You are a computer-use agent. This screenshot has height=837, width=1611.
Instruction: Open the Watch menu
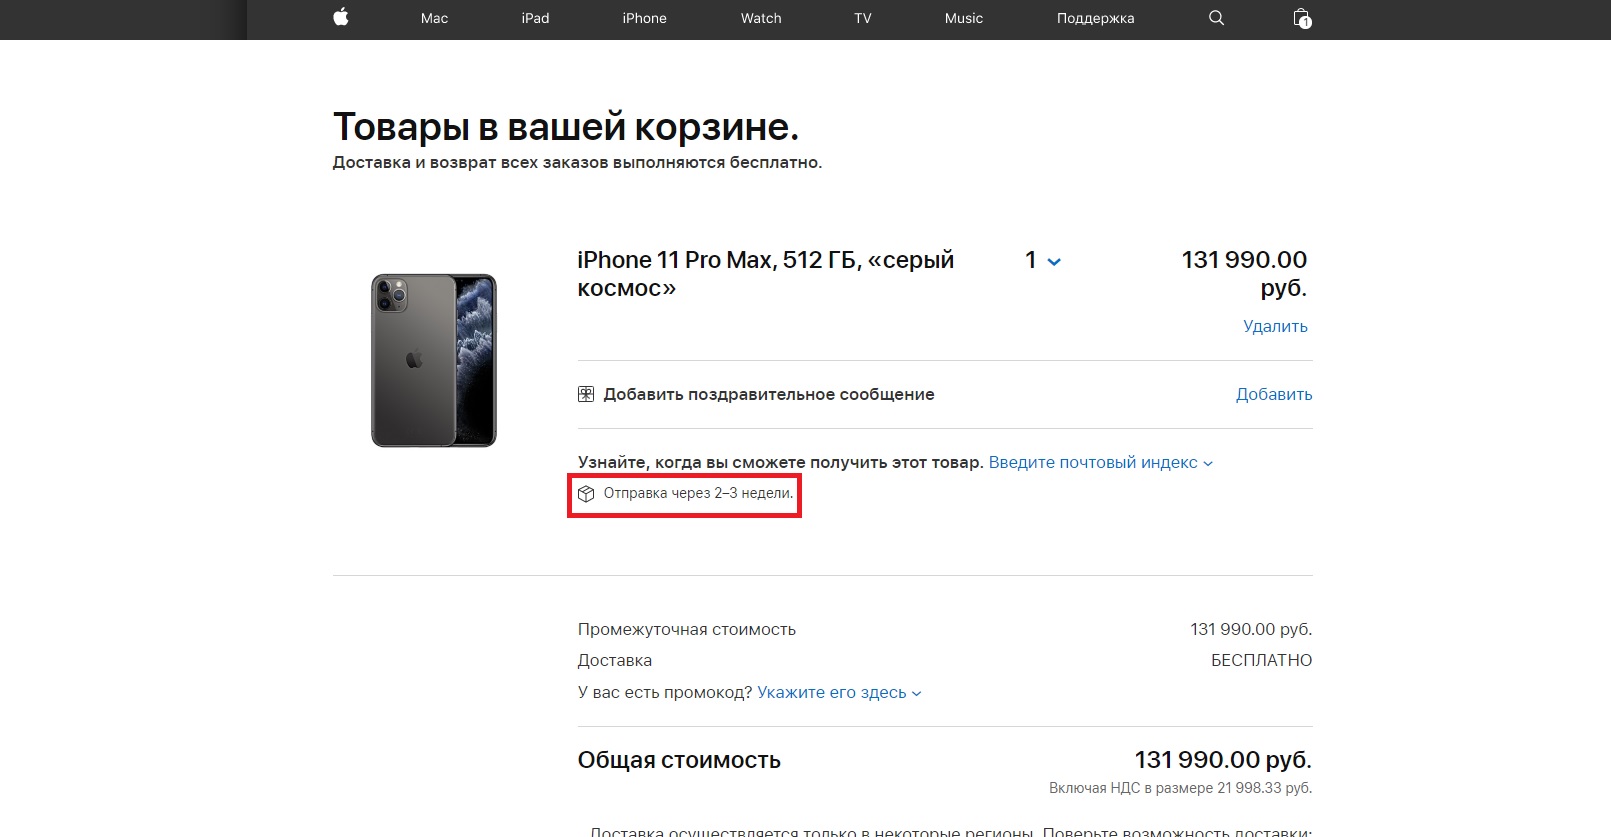[761, 18]
